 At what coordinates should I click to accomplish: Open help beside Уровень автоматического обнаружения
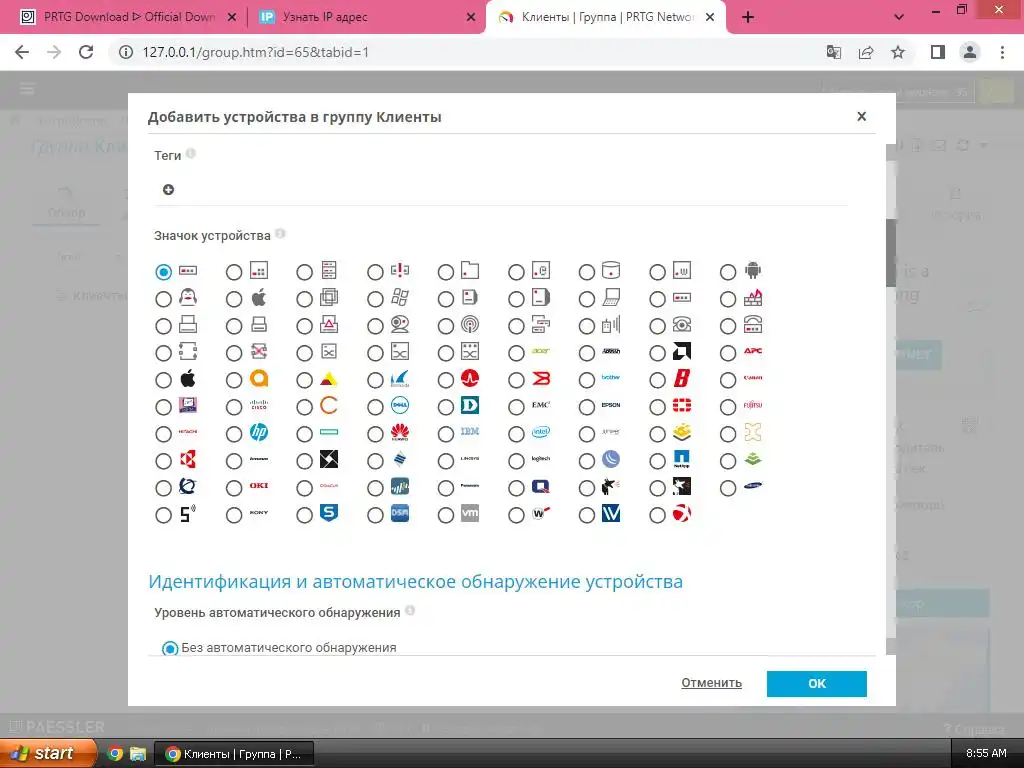click(x=410, y=611)
